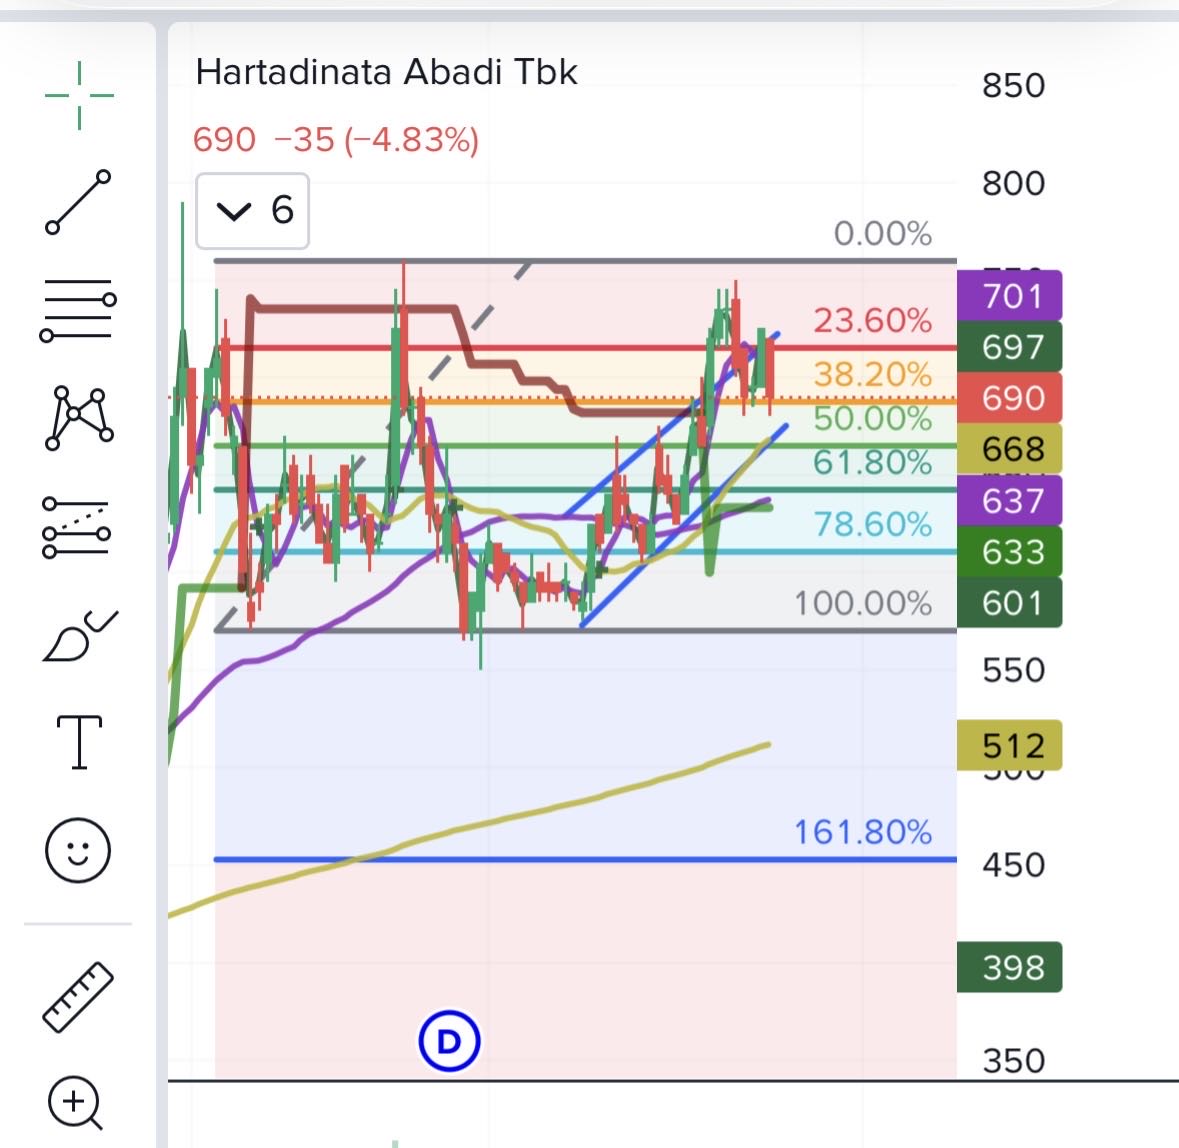Select the 100.00% Fibonacci level label
1179x1148 pixels.
tap(863, 603)
